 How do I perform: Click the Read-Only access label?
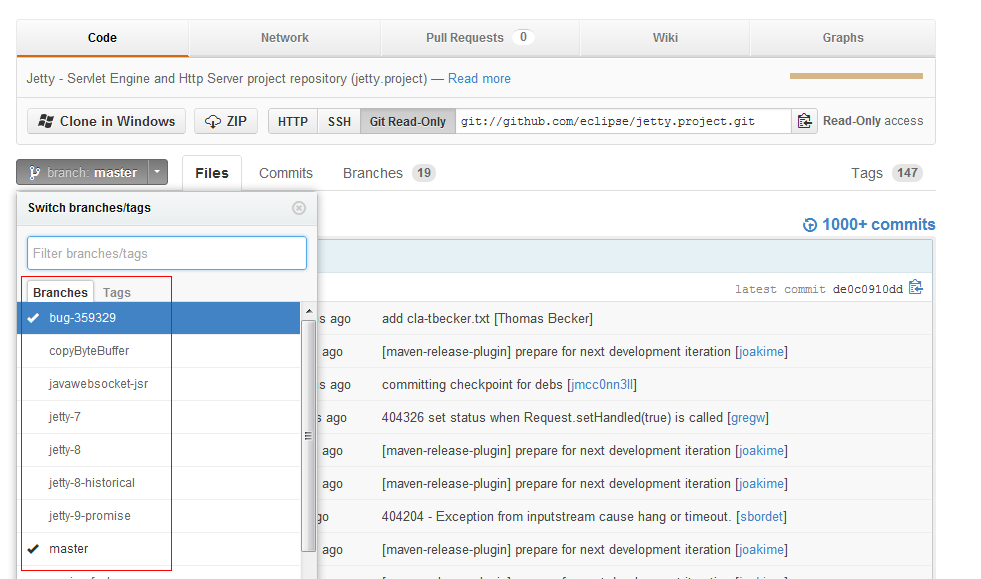point(873,121)
